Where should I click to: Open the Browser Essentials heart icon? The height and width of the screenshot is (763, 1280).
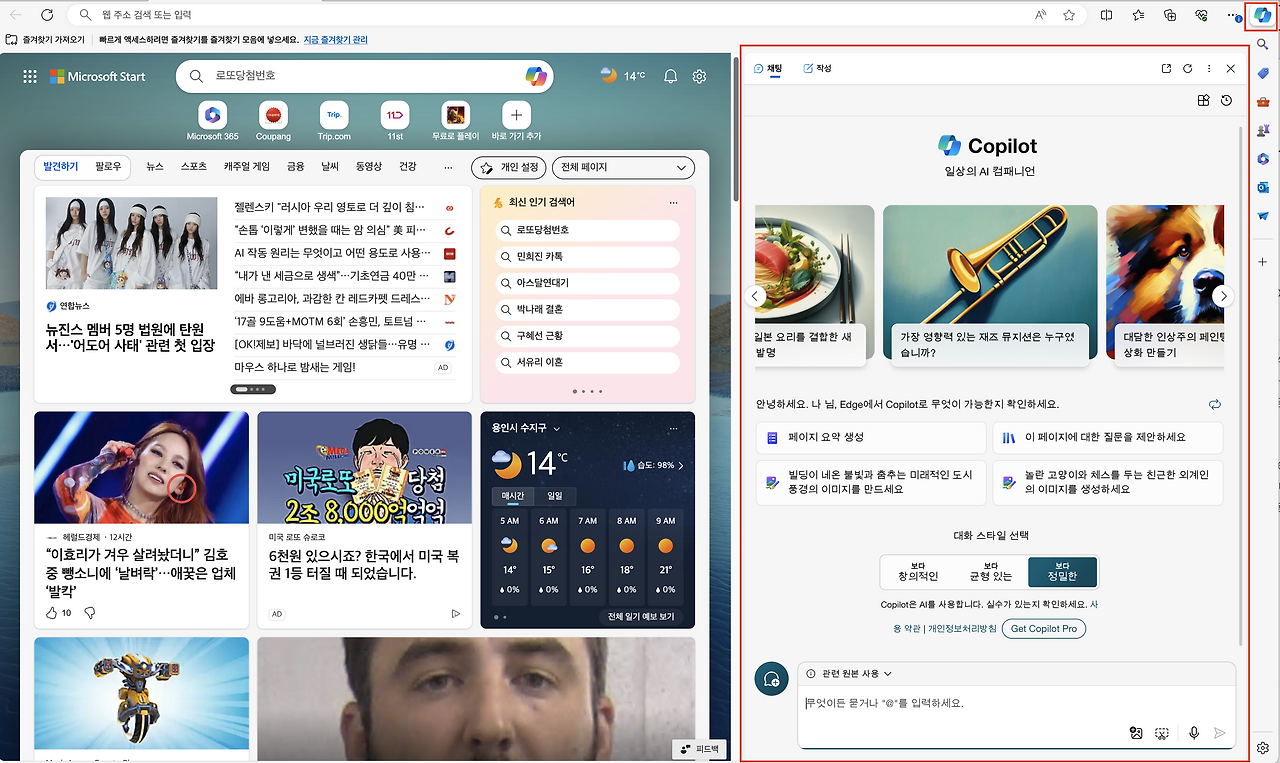tap(1202, 15)
